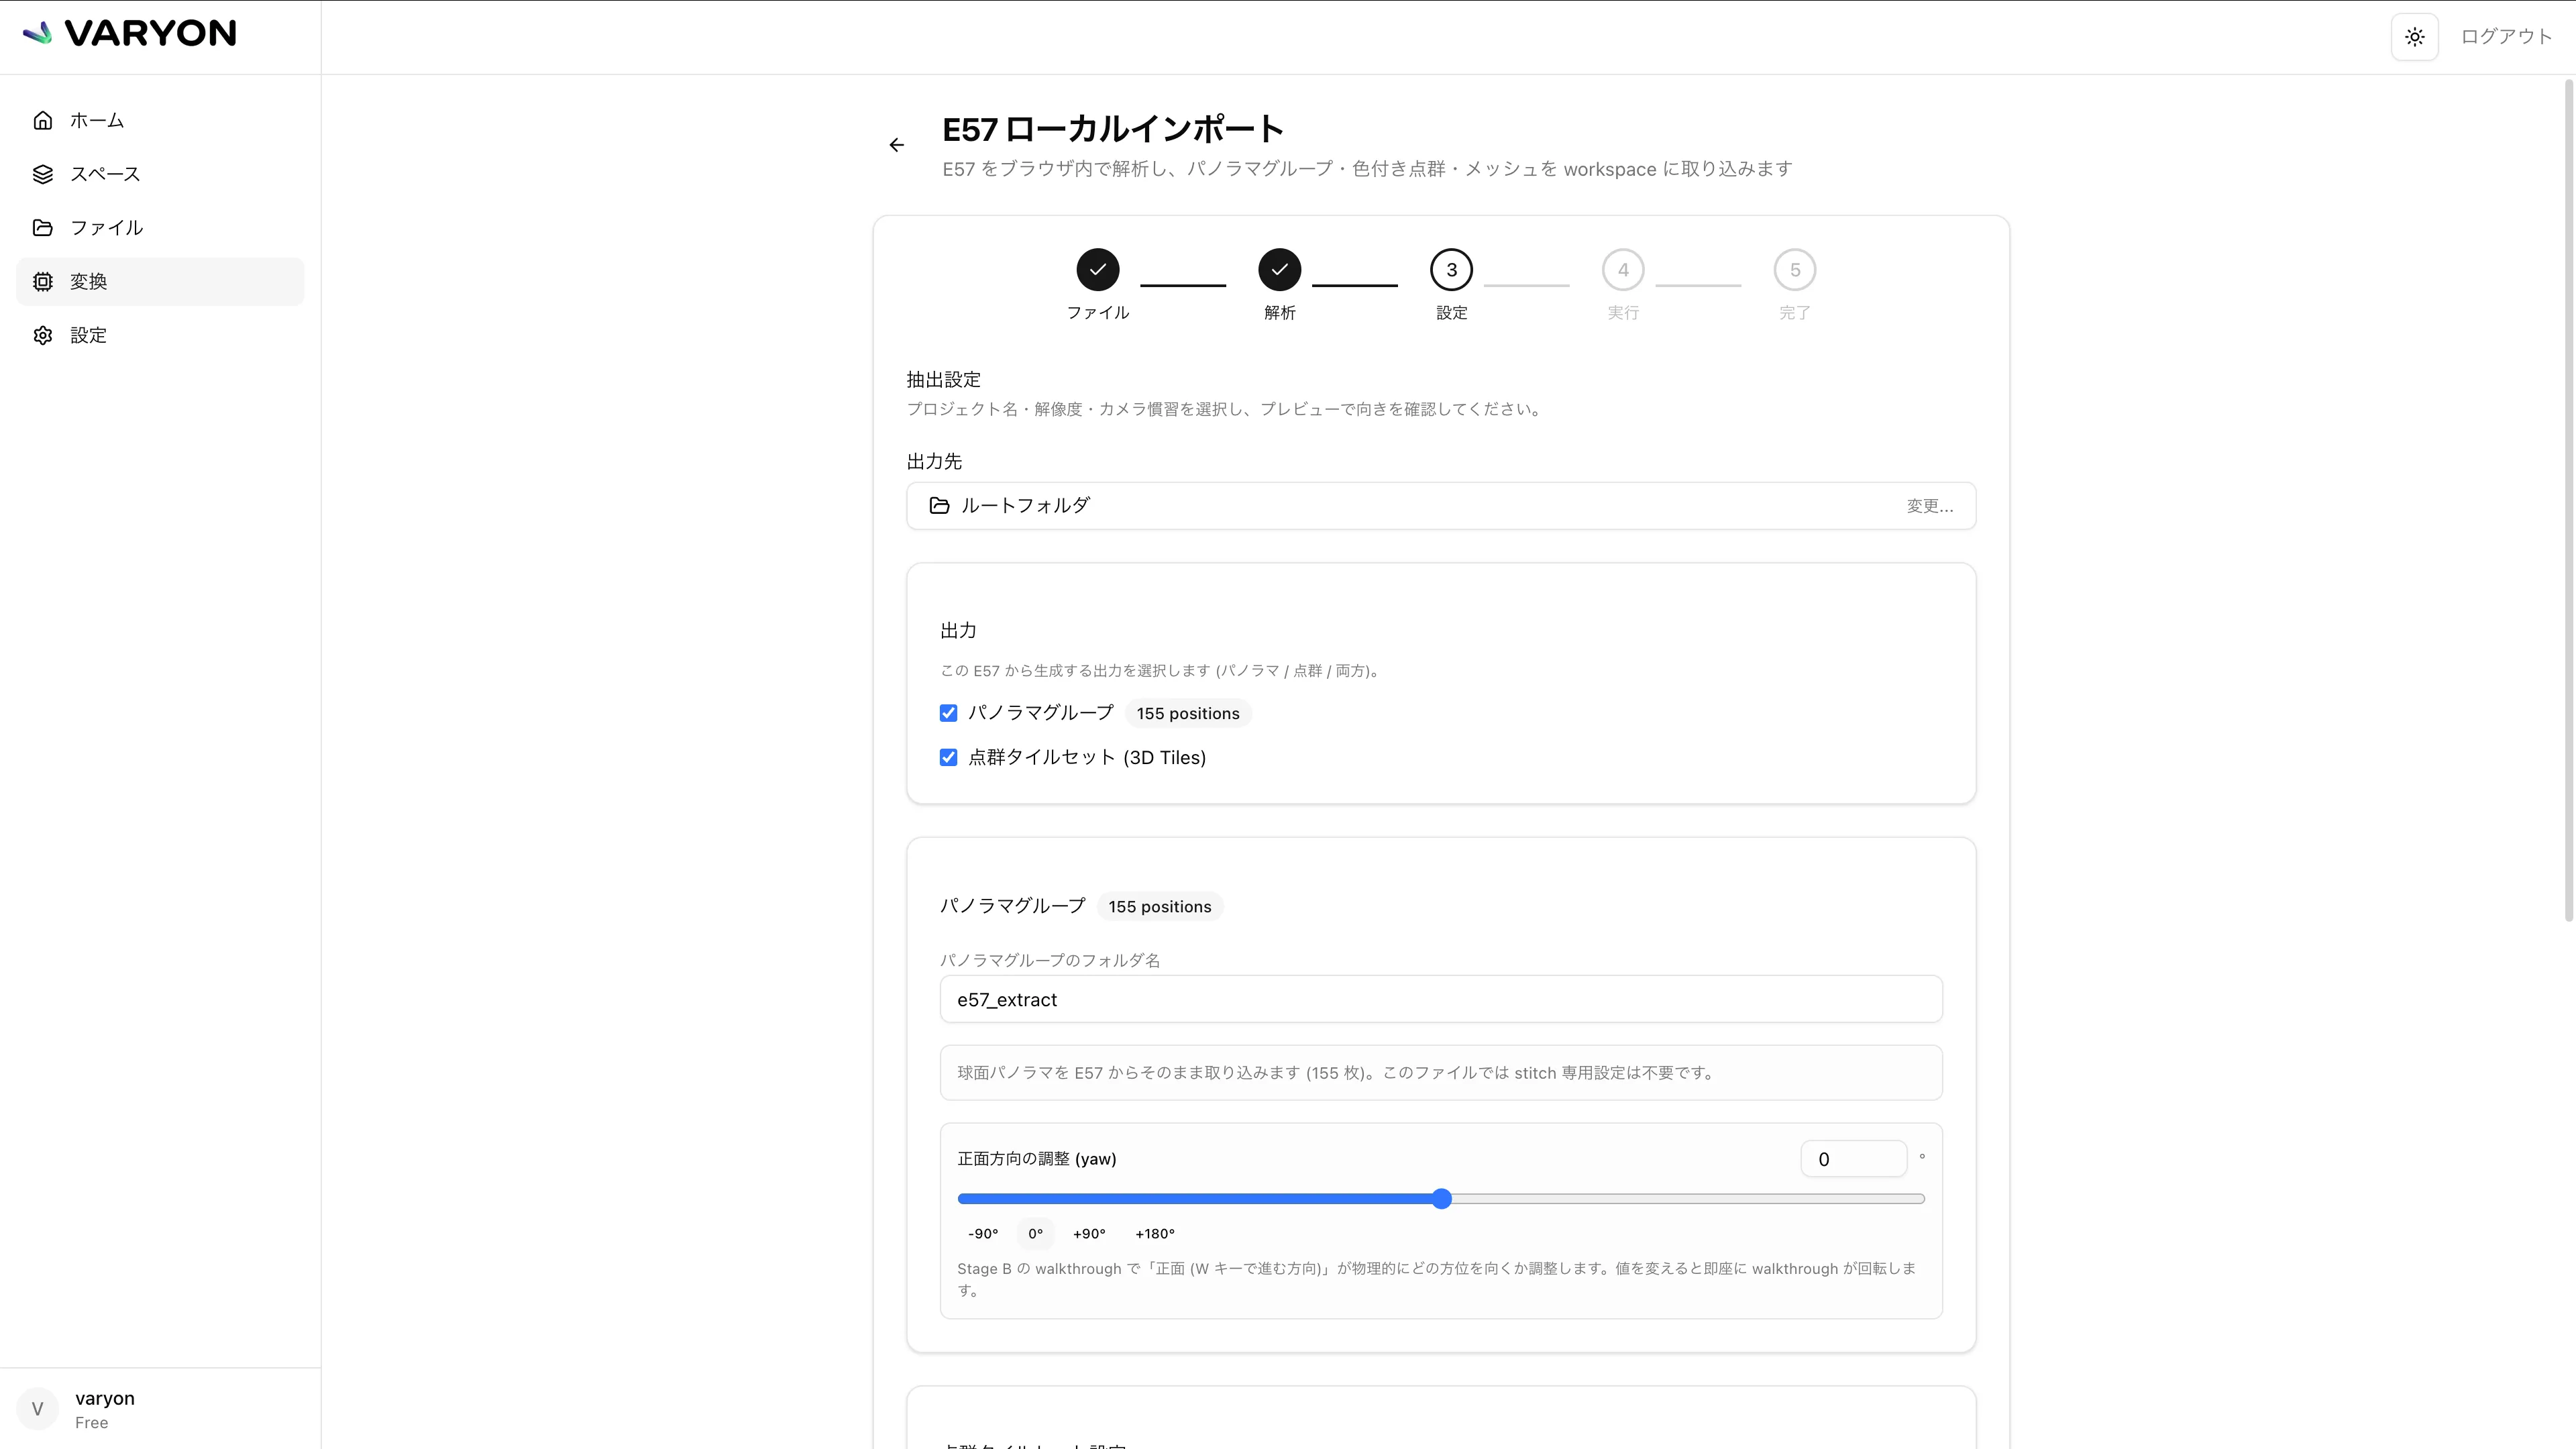Select 変換 in the sidebar
Viewport: 2576px width, 1449px height.
[x=160, y=282]
